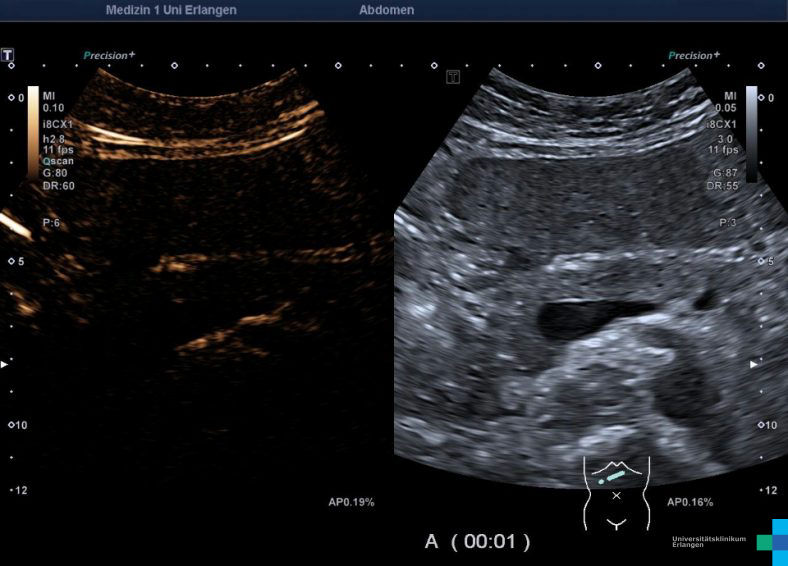This screenshot has width=788, height=566.
Task: Click the AP0.19% acoustic power readout
Action: tap(351, 502)
